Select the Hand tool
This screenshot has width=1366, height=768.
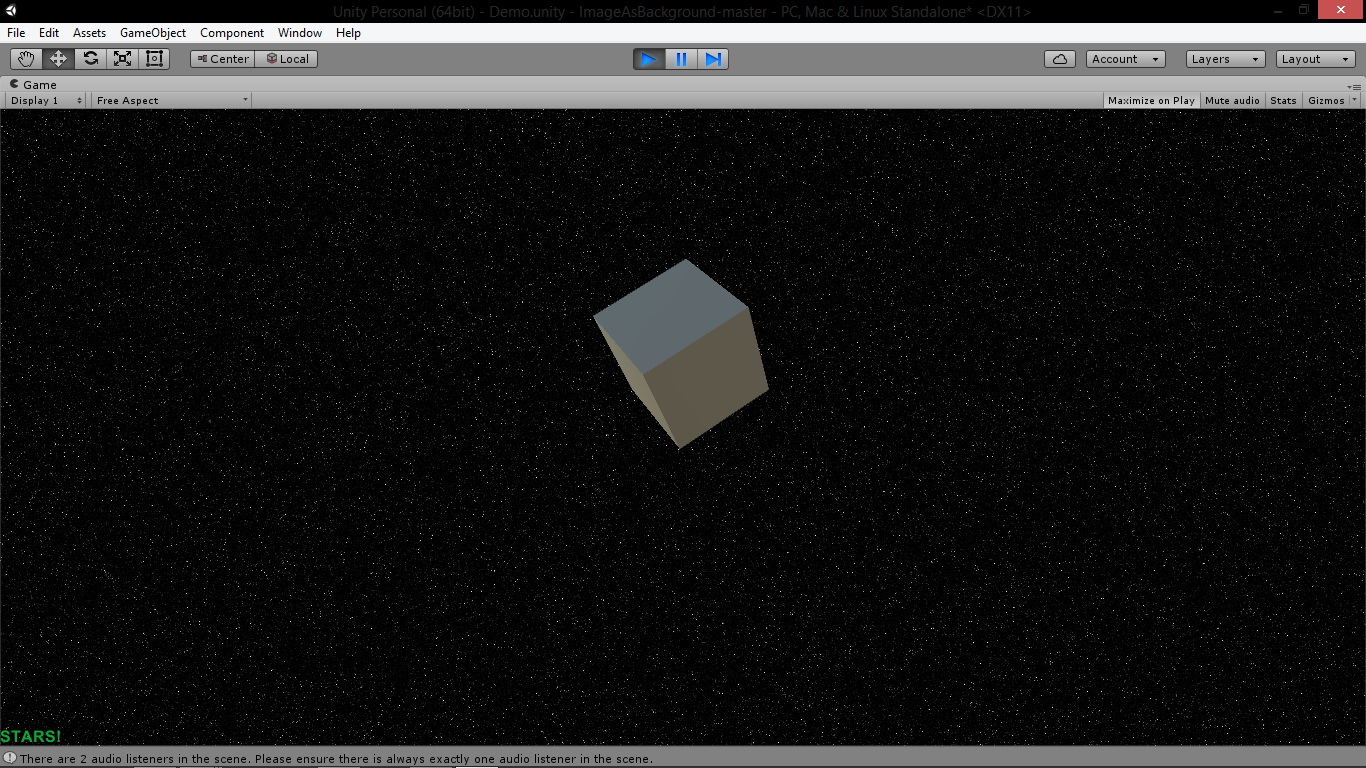(26, 59)
